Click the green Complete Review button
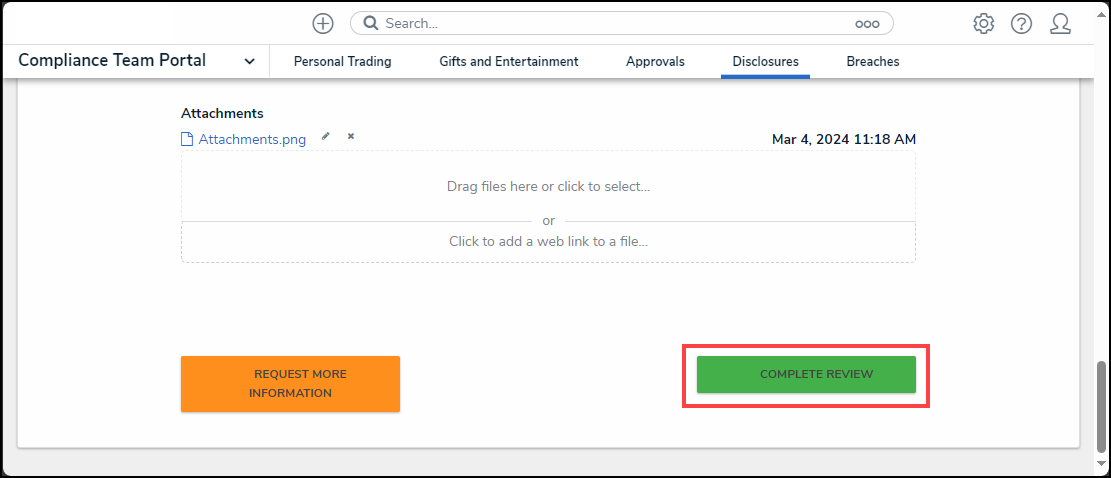Image resolution: width=1111 pixels, height=478 pixels. point(806,374)
